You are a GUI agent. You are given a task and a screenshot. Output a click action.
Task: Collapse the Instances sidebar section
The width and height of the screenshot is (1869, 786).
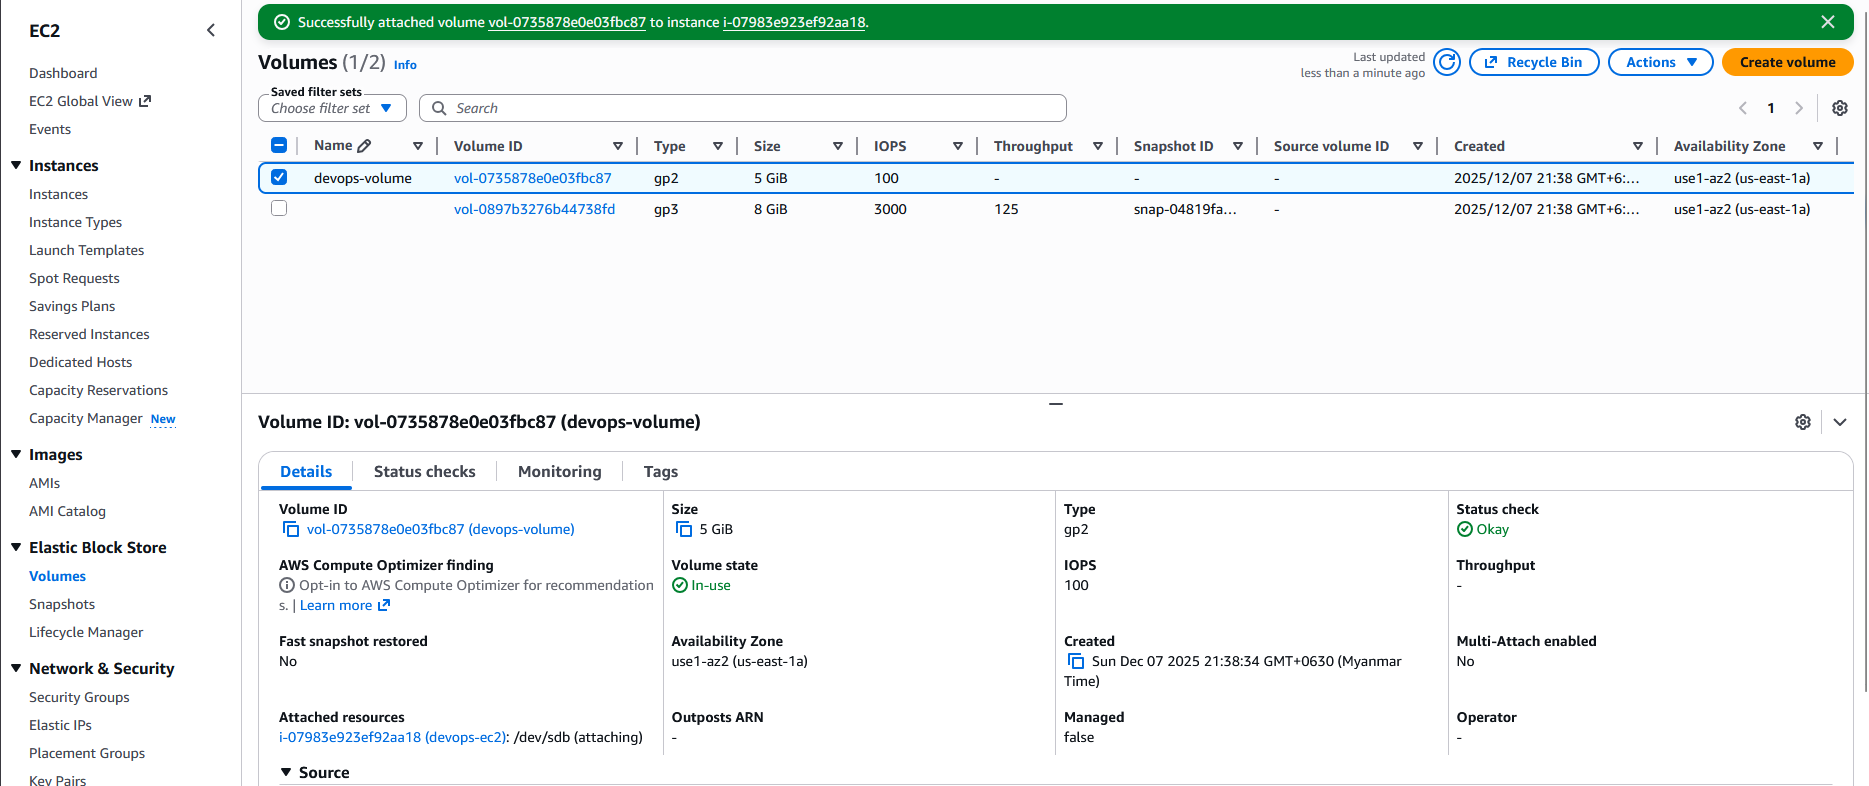(16, 165)
